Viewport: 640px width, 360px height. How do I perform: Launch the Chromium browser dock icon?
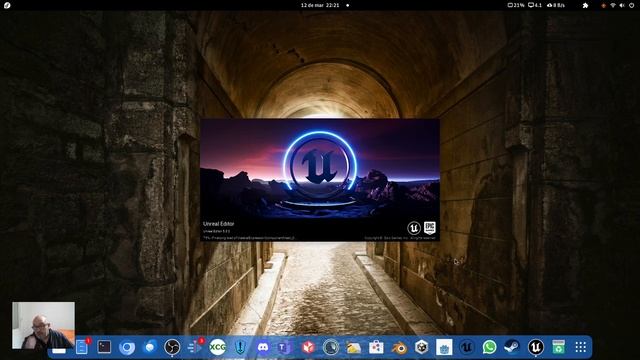click(127, 347)
